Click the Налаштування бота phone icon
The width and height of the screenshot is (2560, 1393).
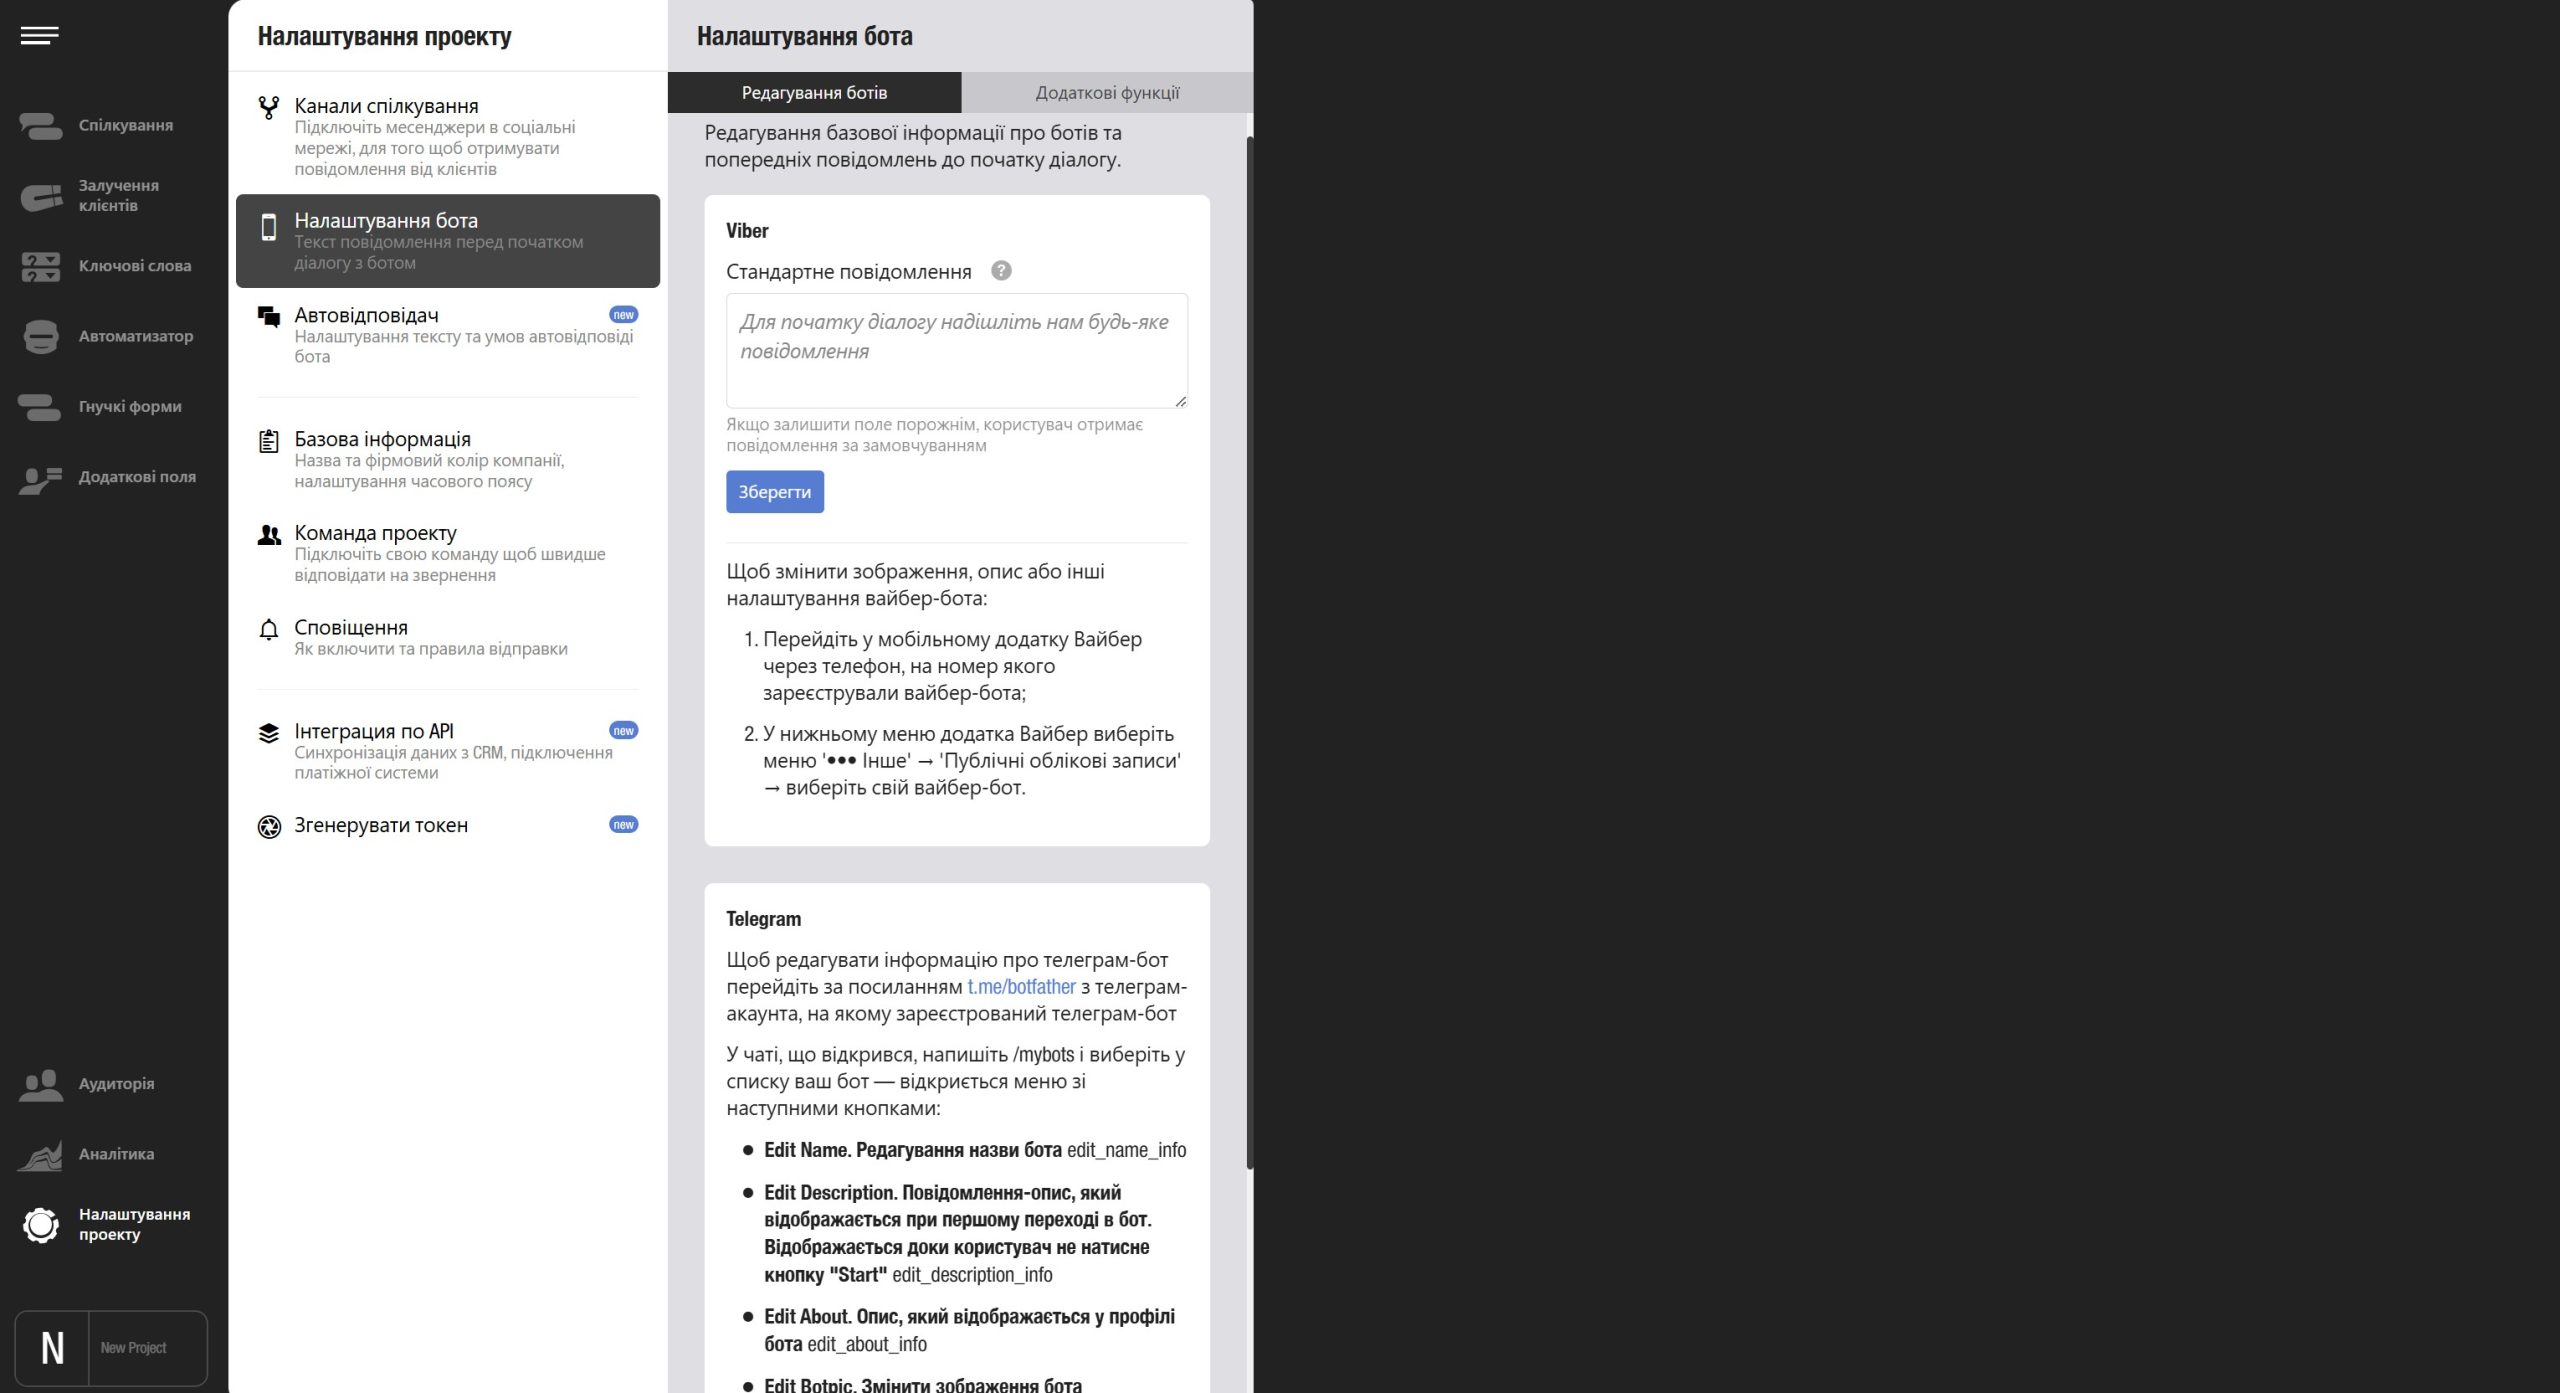click(268, 227)
